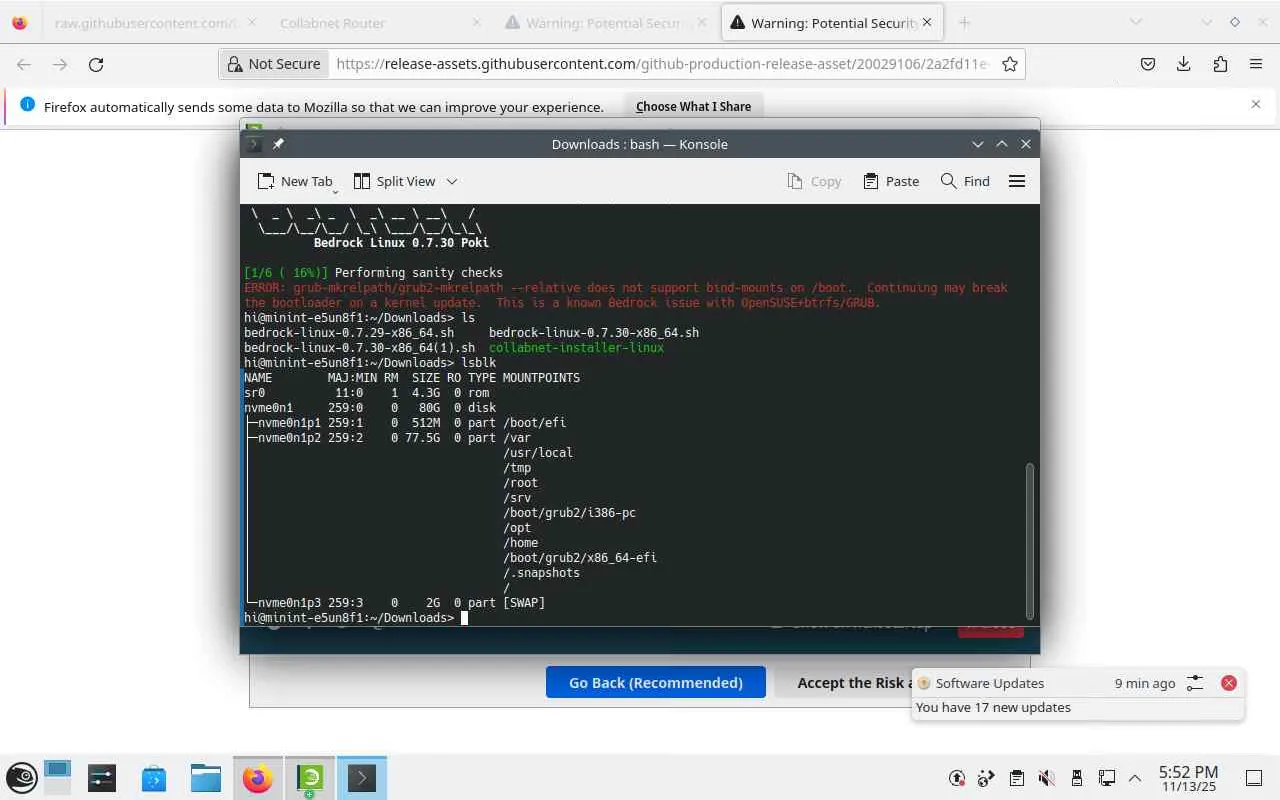
Task: Go back in Firefox history
Action: pos(24,64)
